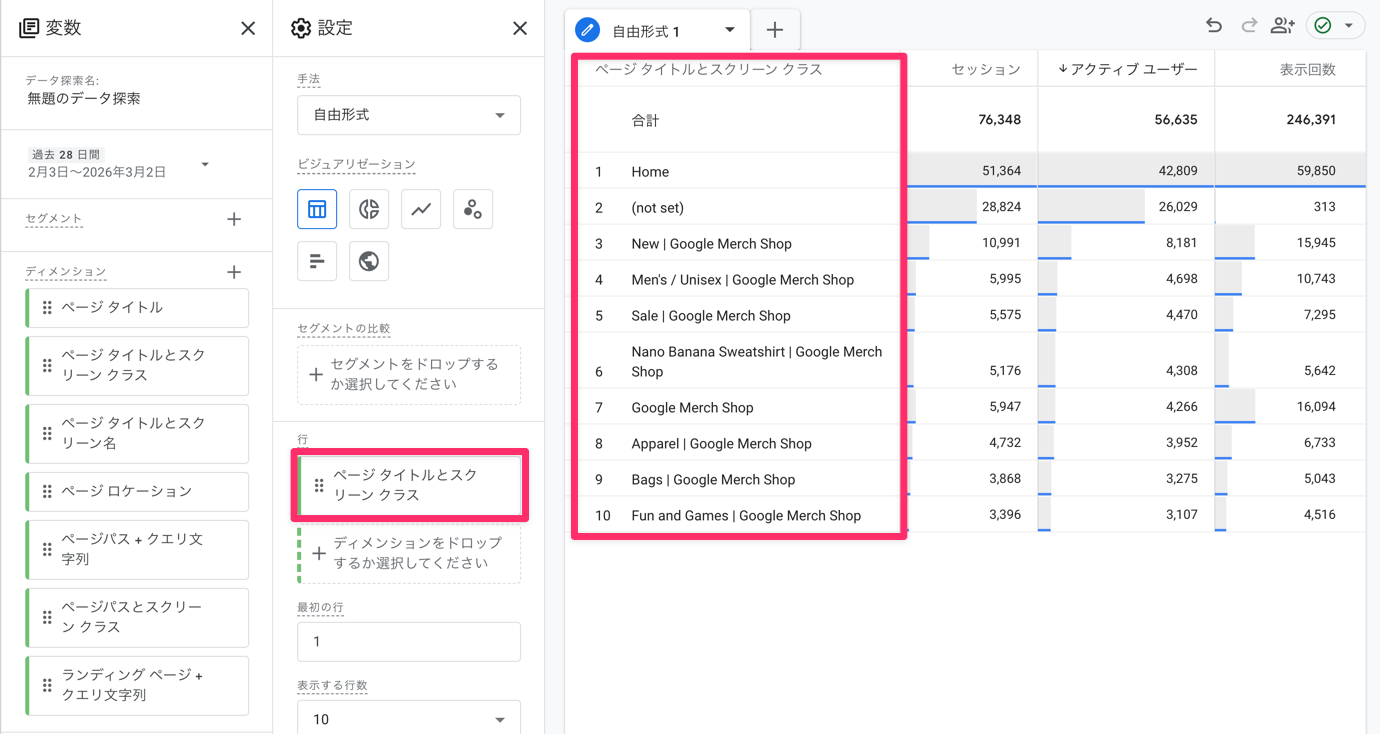The image size is (1380, 734).
Task: Add a new segment with plus icon
Action: 234,219
